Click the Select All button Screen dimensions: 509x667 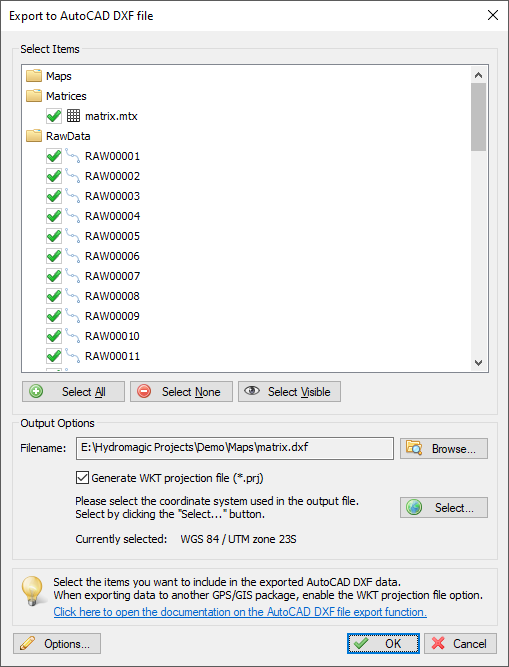click(73, 391)
